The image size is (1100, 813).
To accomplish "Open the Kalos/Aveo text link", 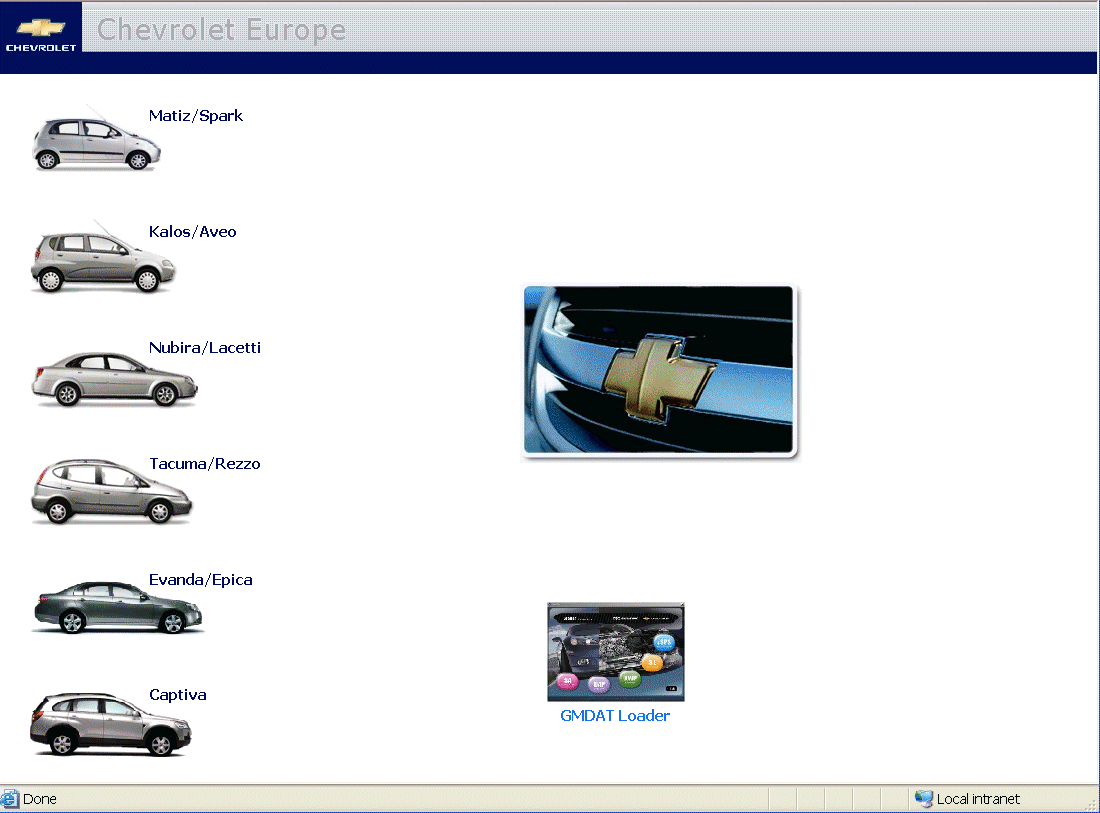I will point(193,232).
